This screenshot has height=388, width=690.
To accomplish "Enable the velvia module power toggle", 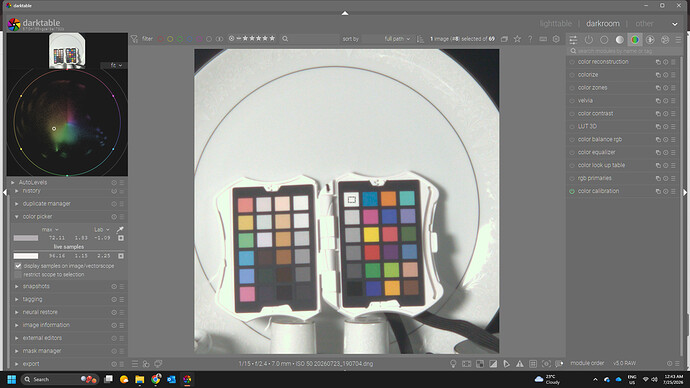I will tap(572, 101).
